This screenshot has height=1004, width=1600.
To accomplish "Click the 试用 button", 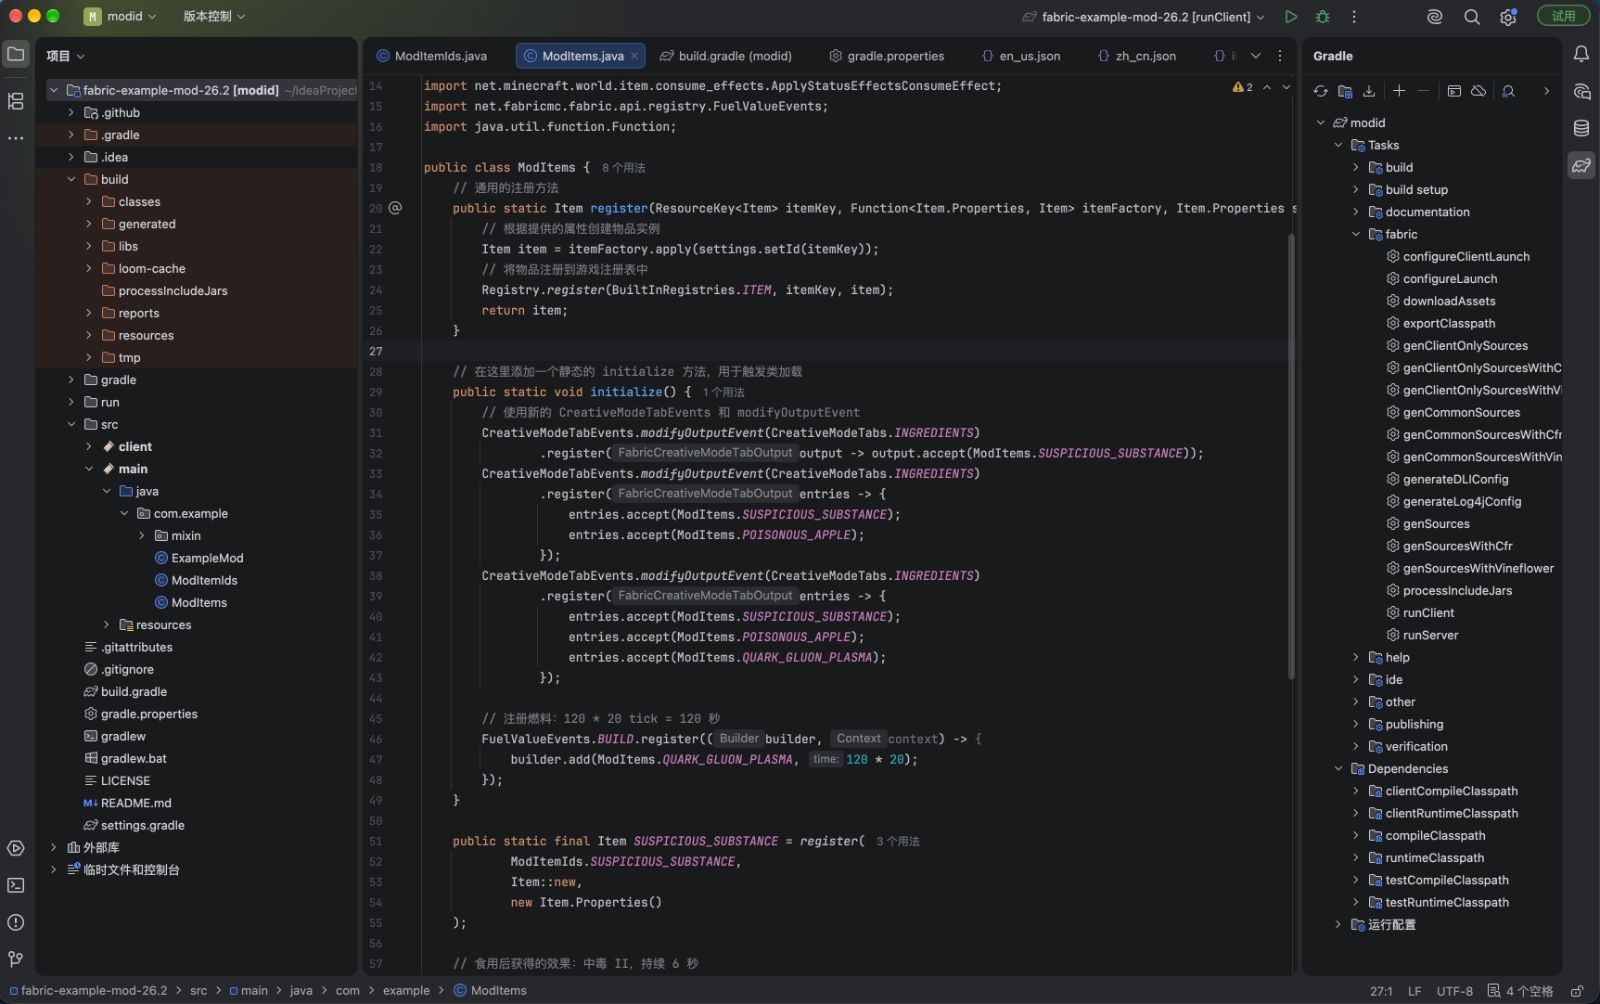I will 1563,16.
